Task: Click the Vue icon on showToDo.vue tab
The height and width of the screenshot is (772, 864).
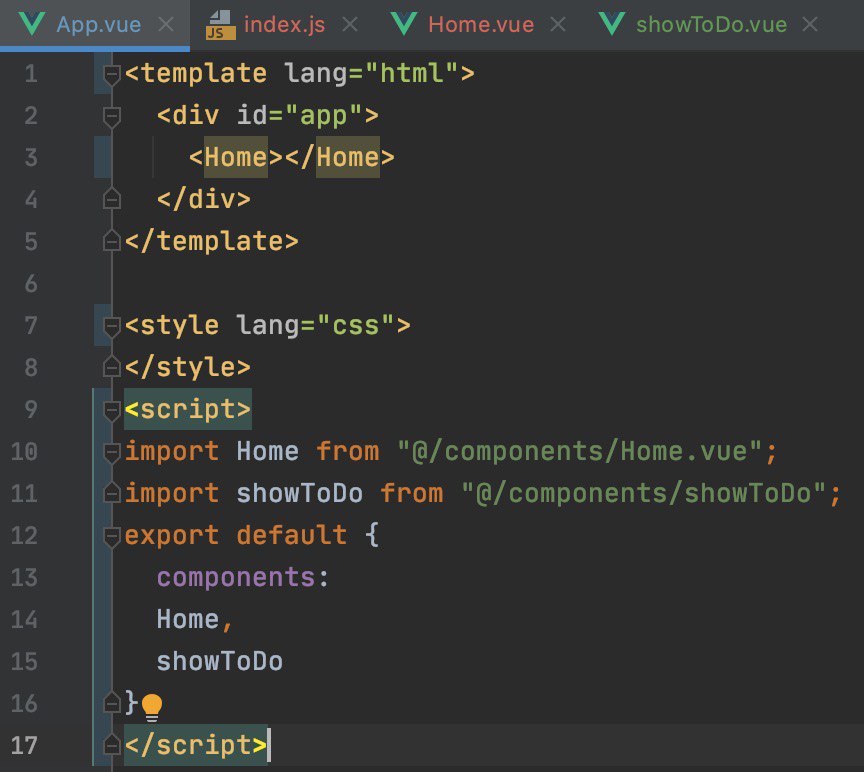Action: point(612,24)
